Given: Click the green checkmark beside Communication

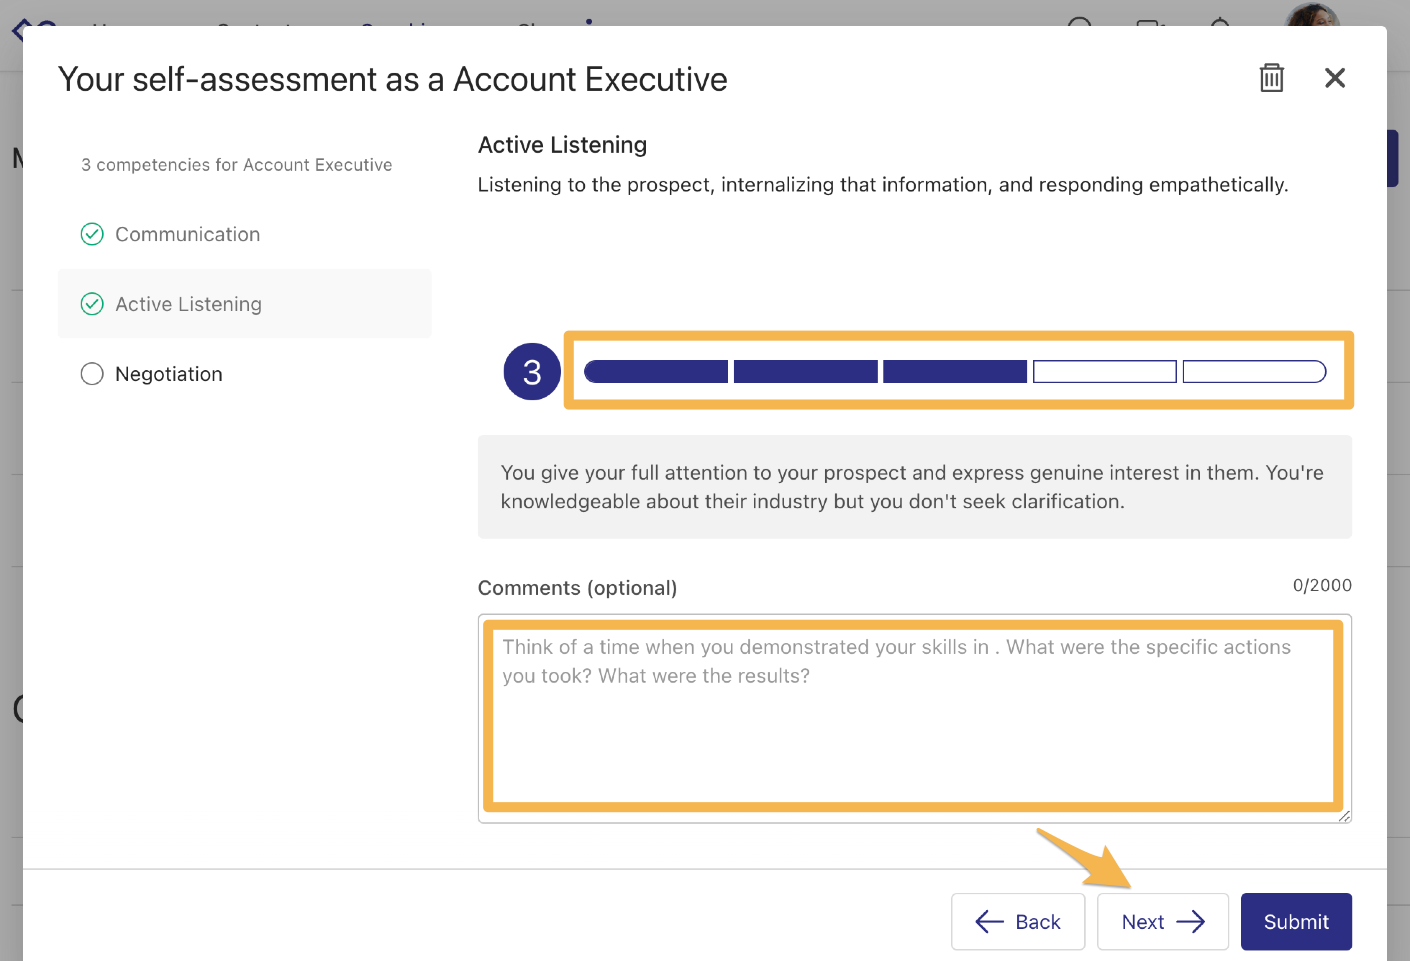Looking at the screenshot, I should [x=92, y=234].
